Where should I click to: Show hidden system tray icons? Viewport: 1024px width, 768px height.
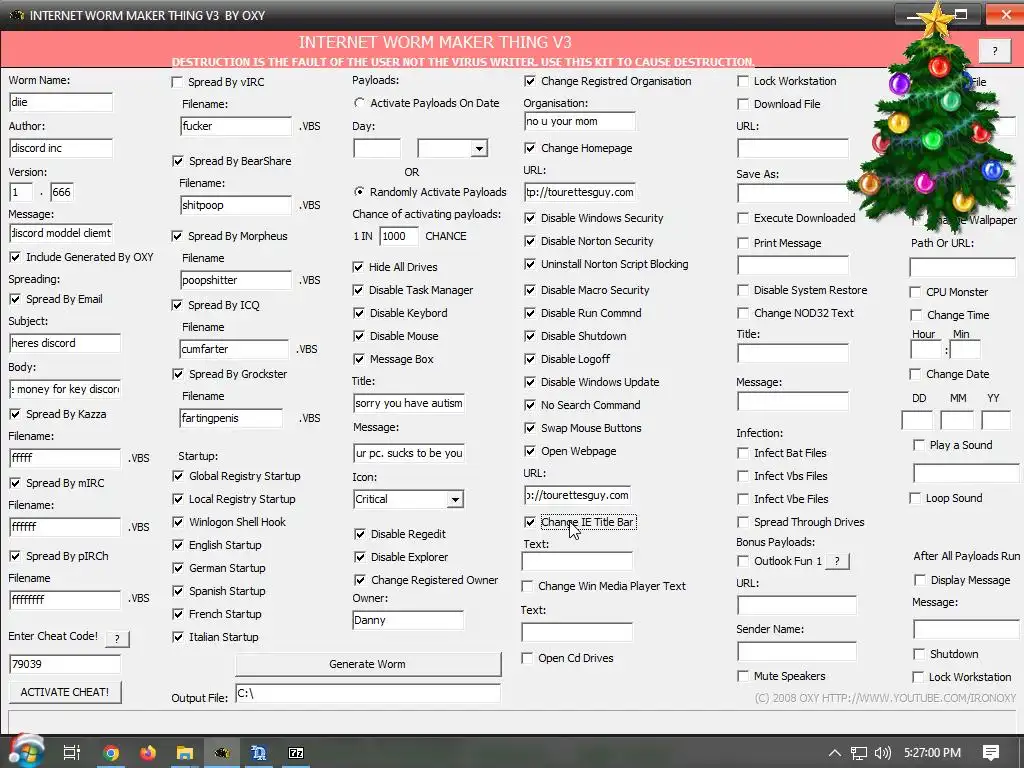[835, 753]
